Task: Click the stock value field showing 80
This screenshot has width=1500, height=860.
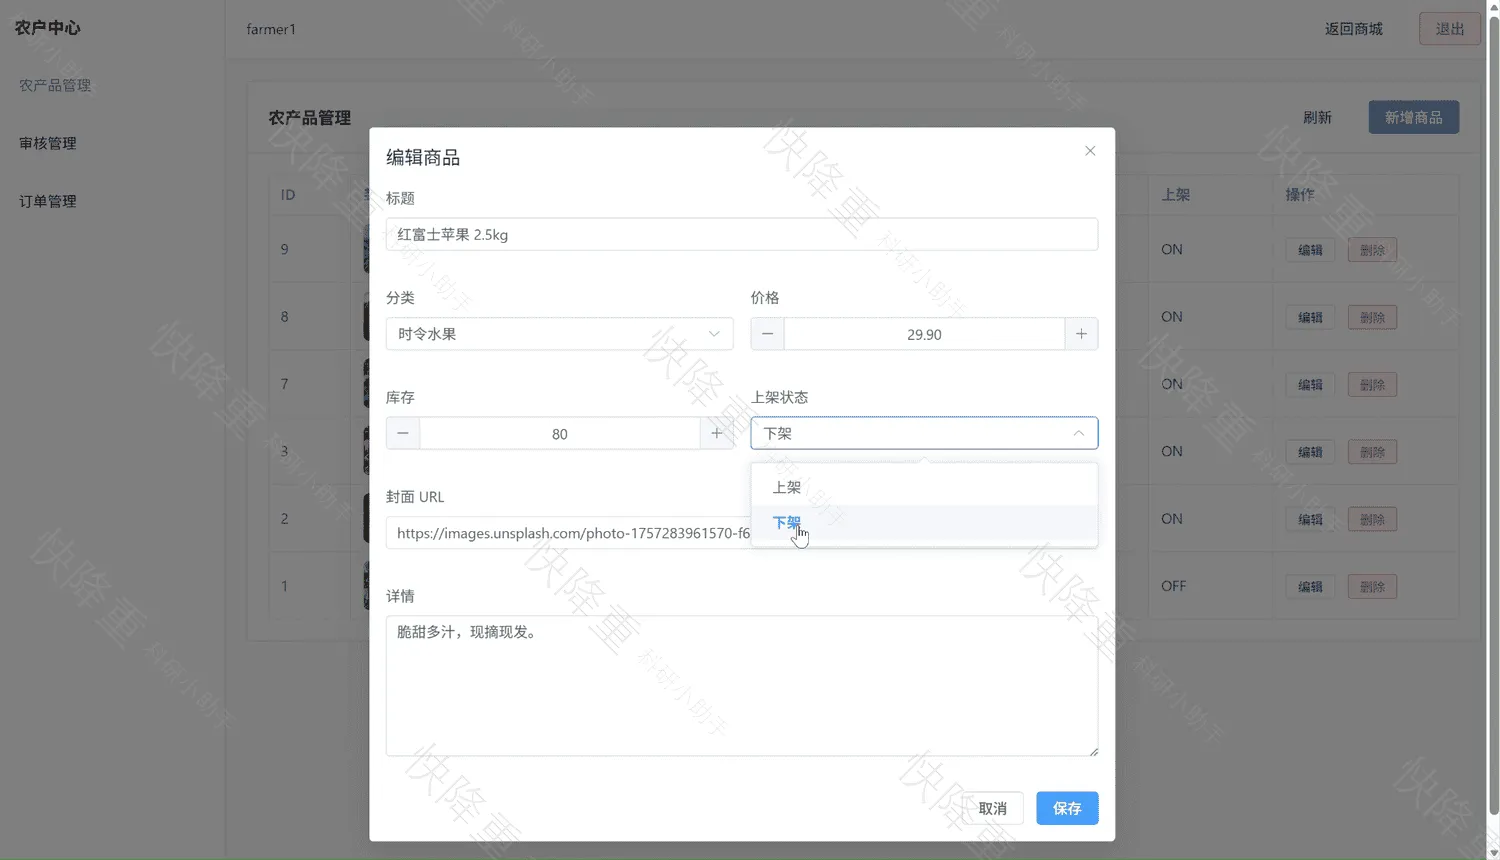Action: [559, 433]
